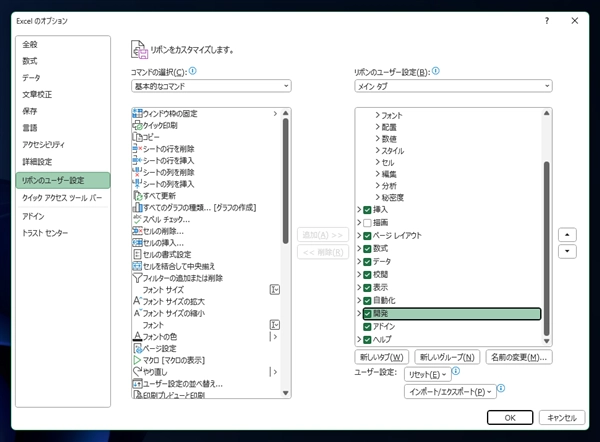Toggle the 校閲 tab checkbox
Viewport: 600px width, 442px height.
point(367,275)
